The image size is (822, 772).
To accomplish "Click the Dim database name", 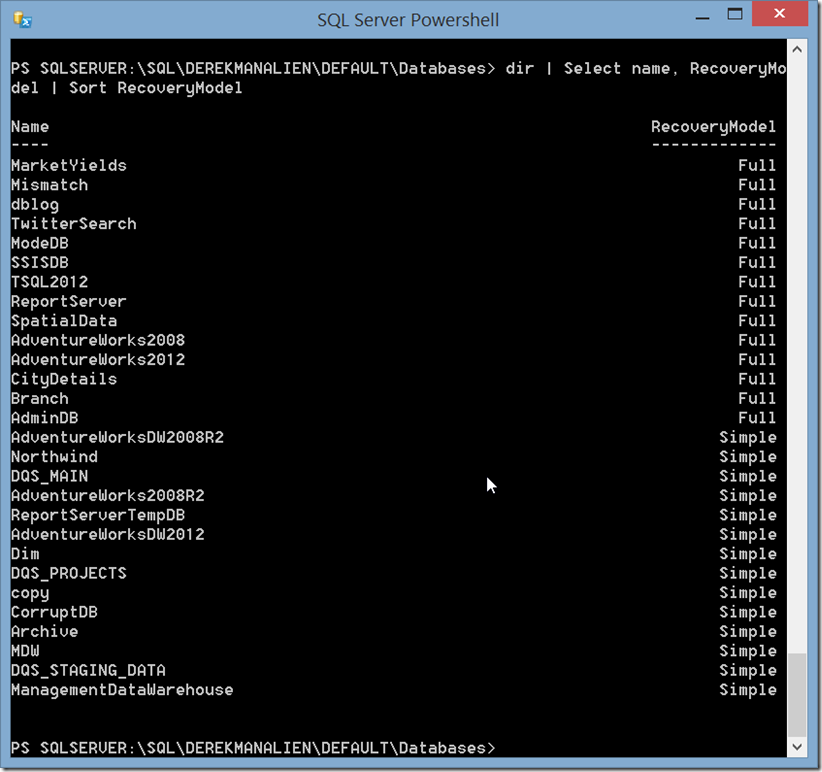I will click(25, 554).
